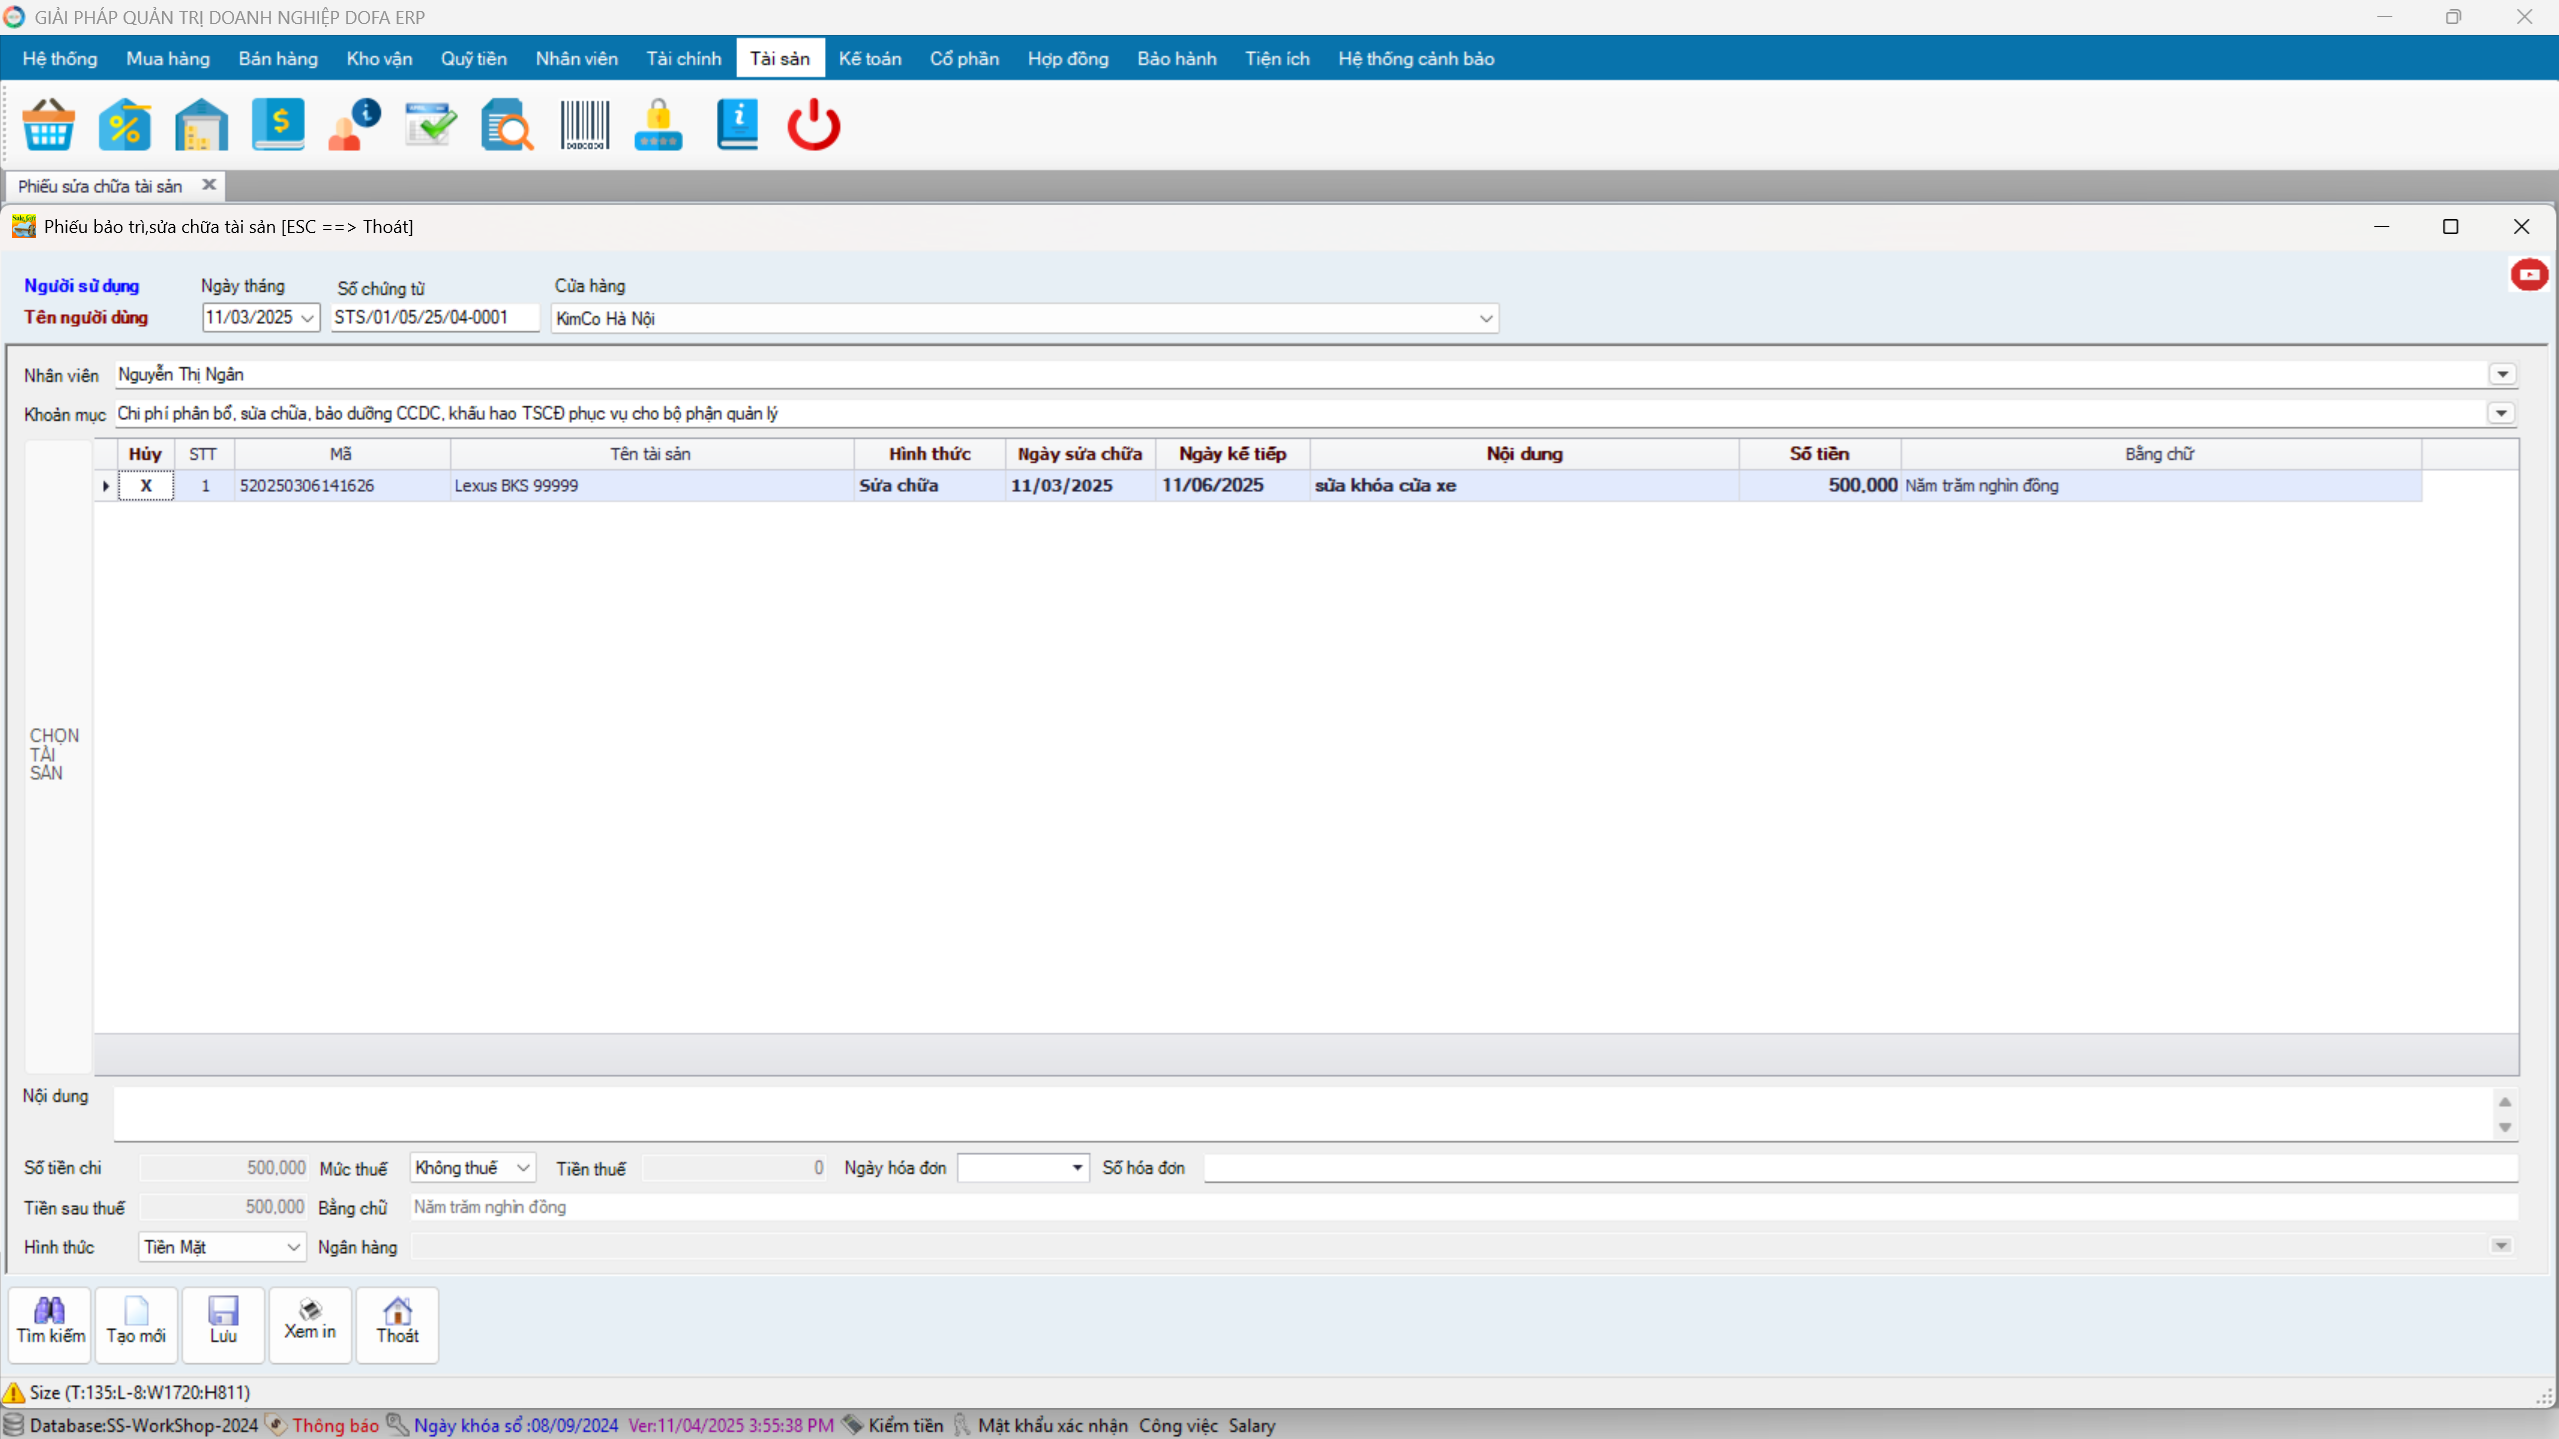Click the shopping basket toolbar icon
The width and height of the screenshot is (2559, 1439).
click(48, 125)
